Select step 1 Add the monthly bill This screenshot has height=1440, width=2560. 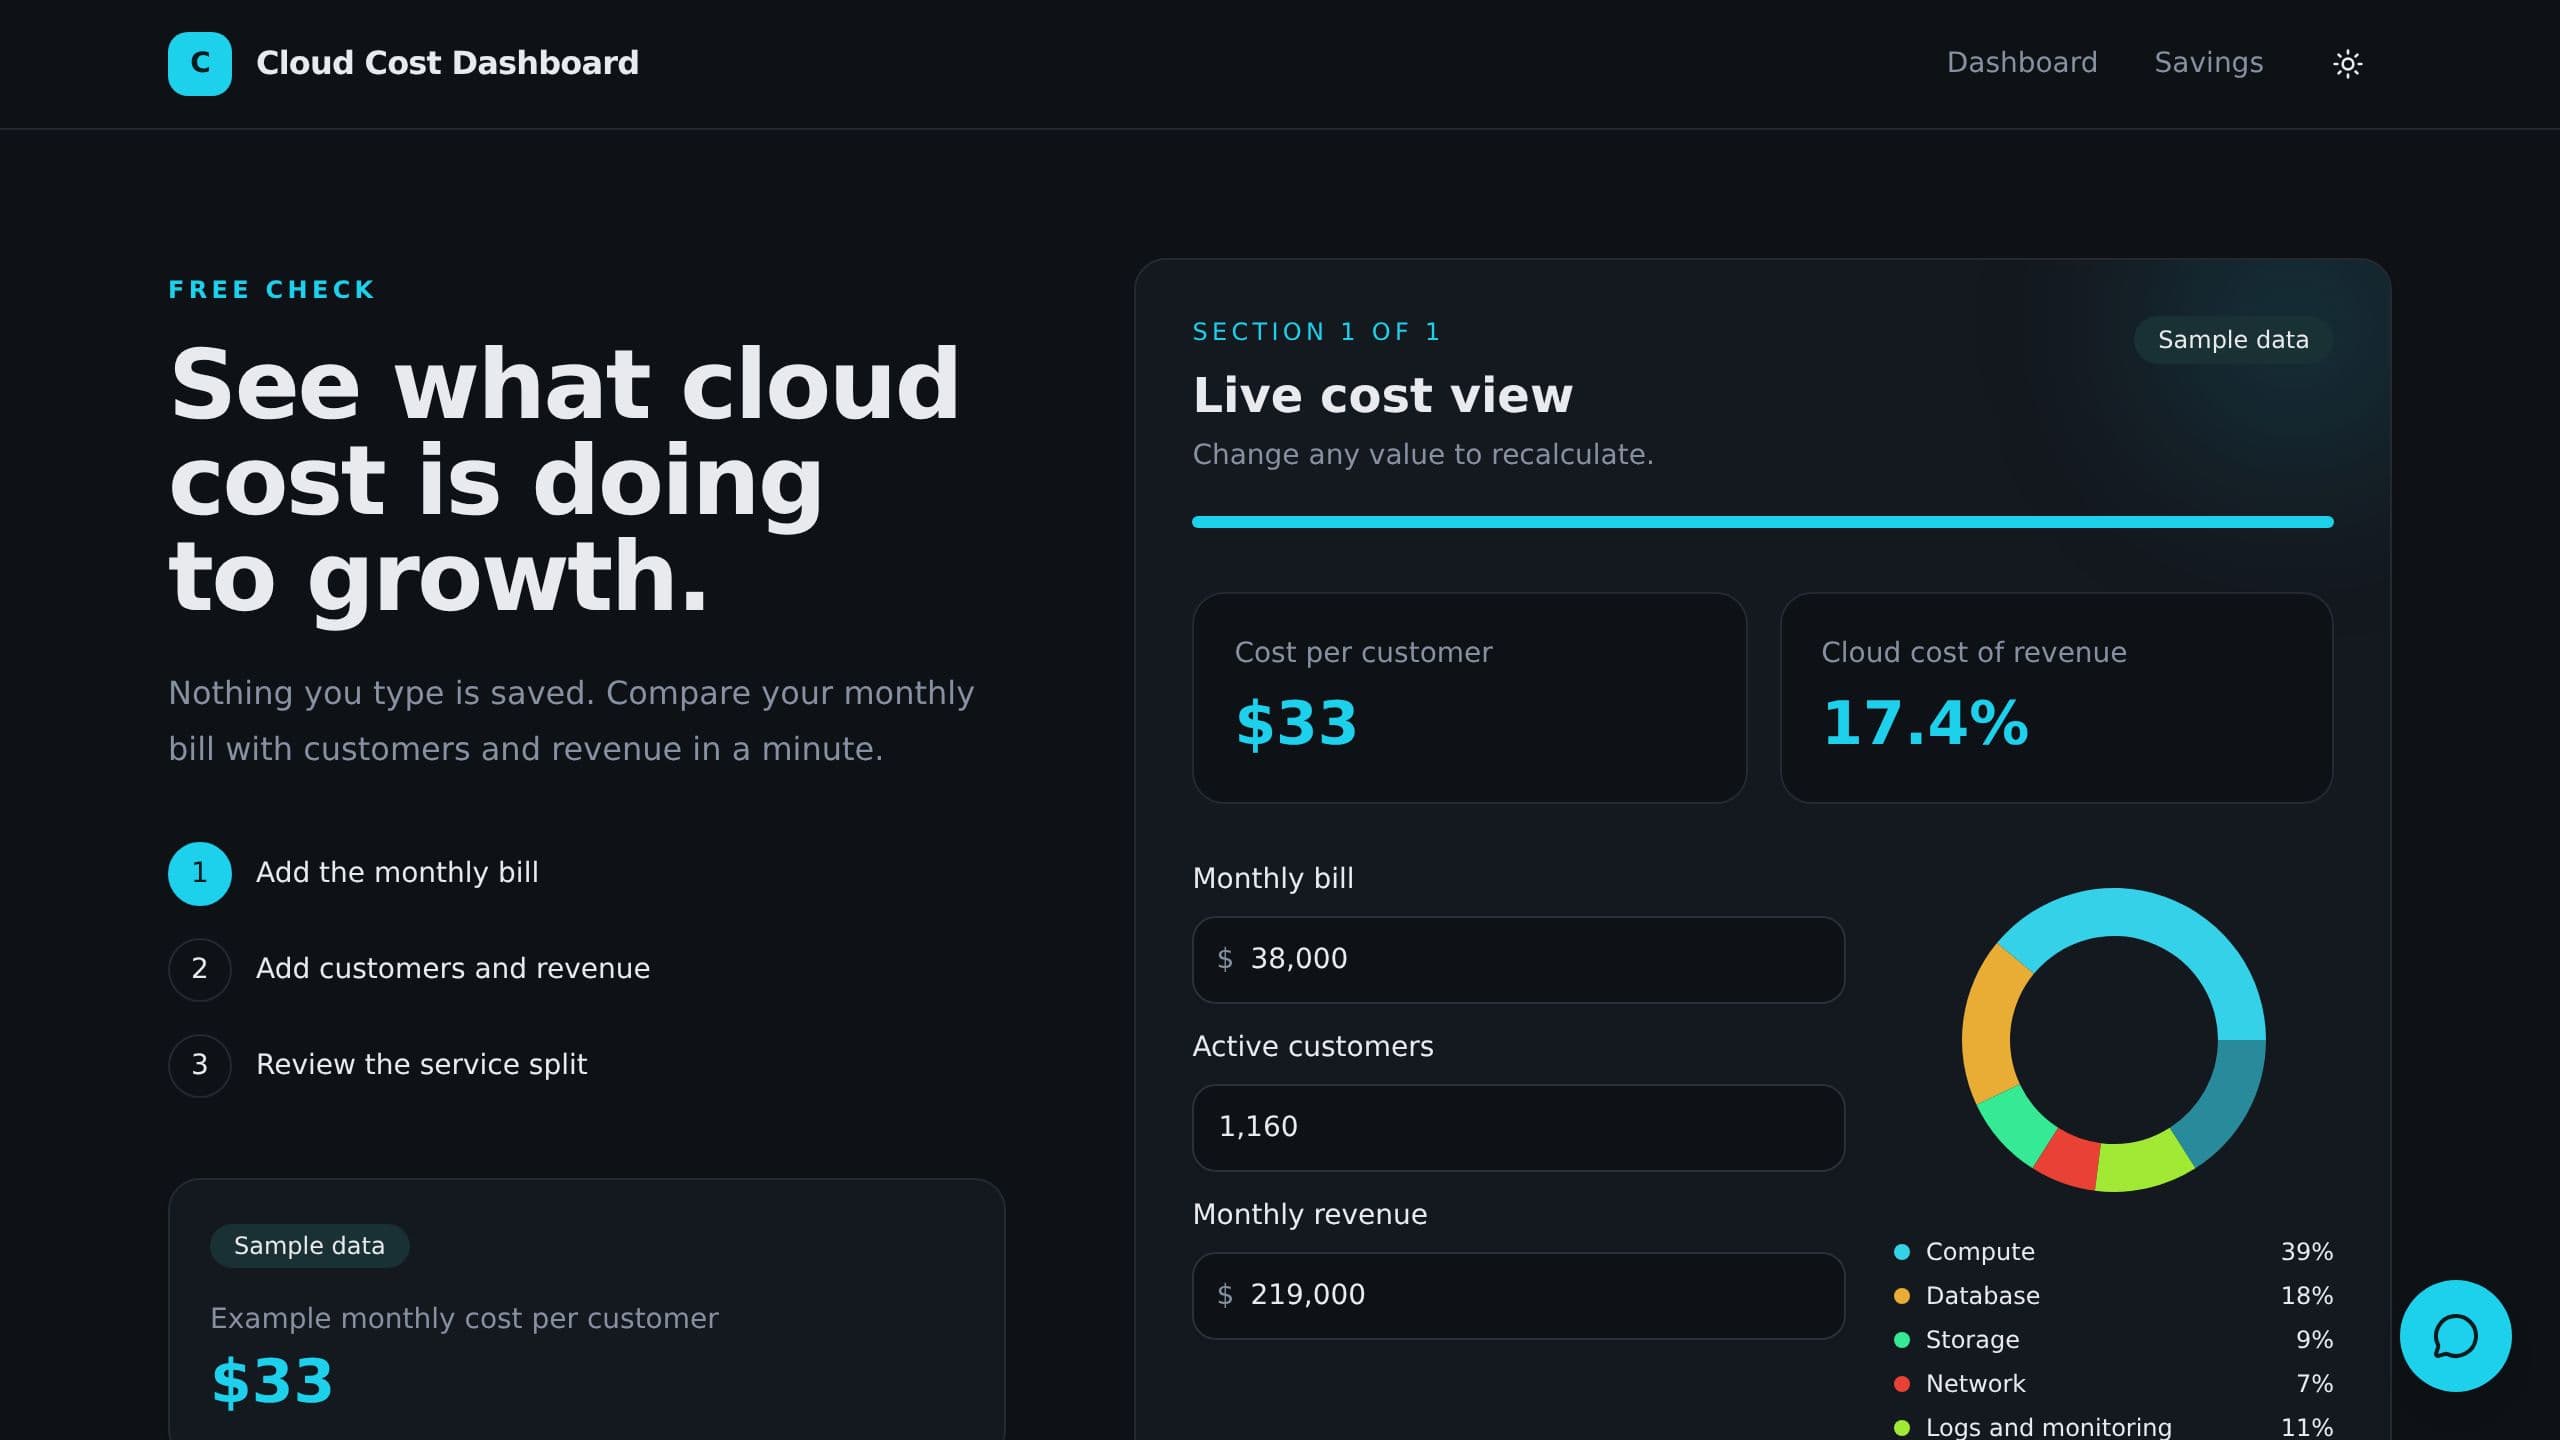353,873
